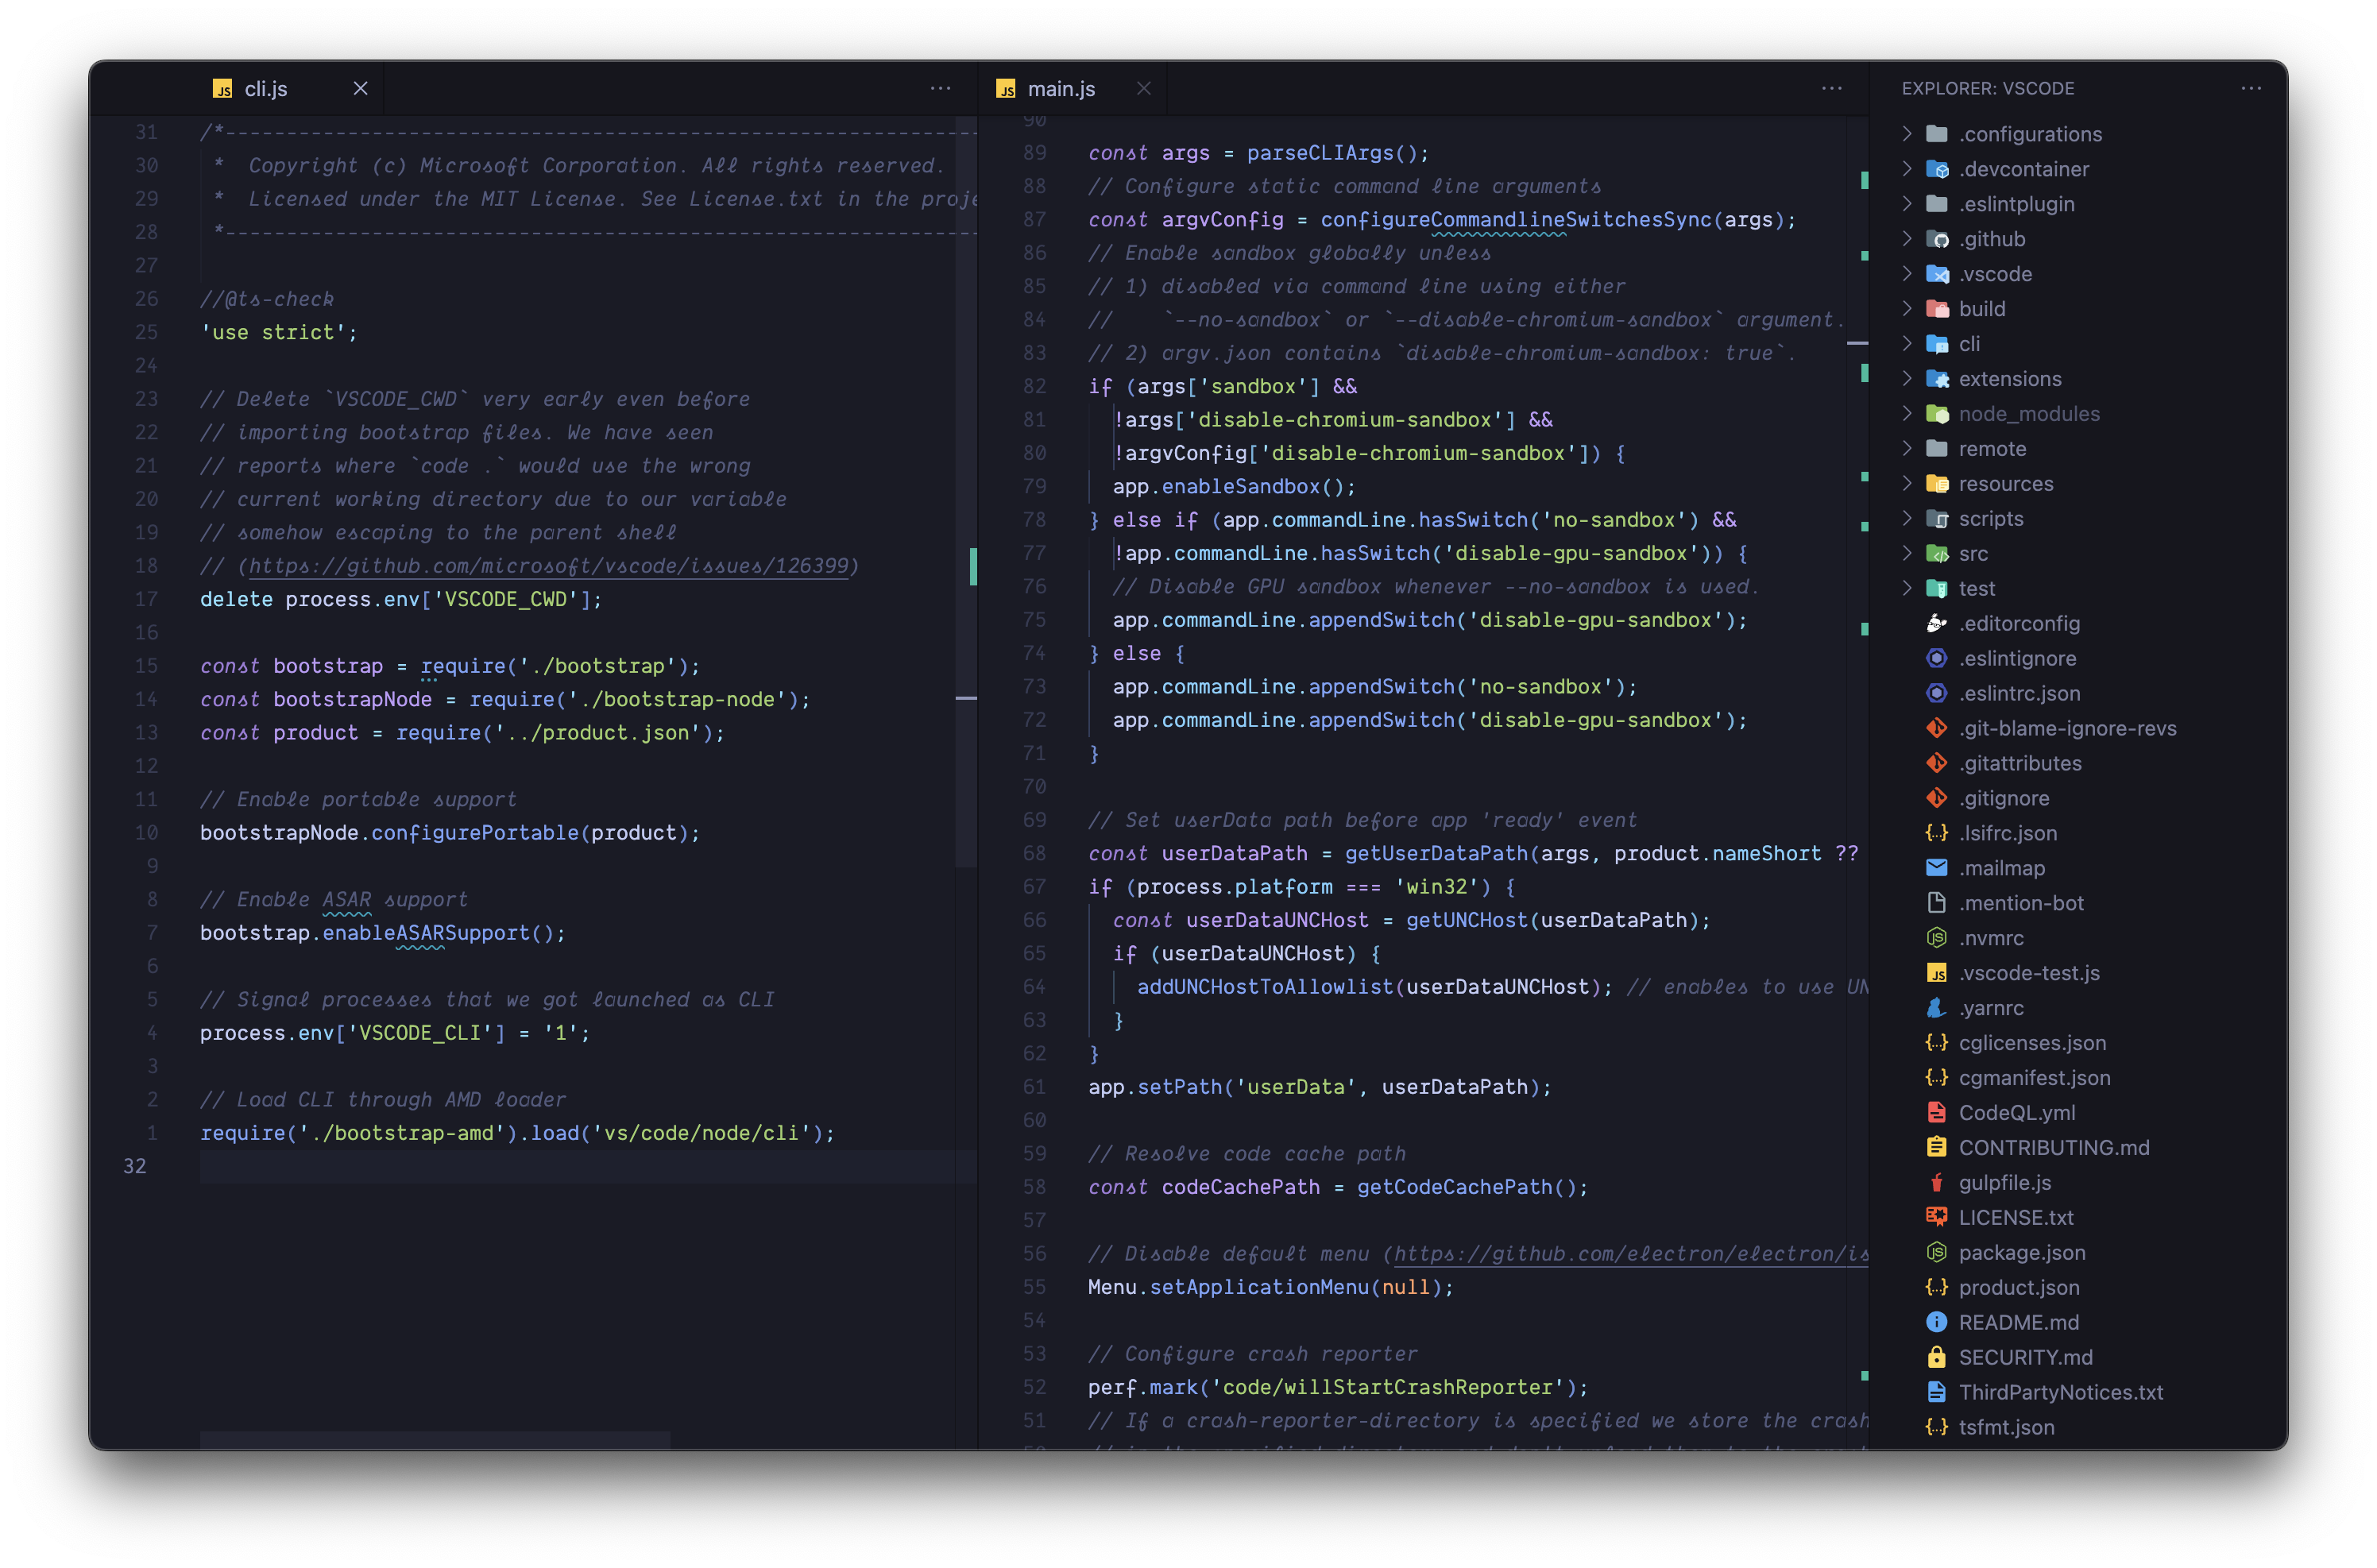Click app.enableSandbox() line in main.js
This screenshot has width=2377, height=1568.
[x=1234, y=487]
